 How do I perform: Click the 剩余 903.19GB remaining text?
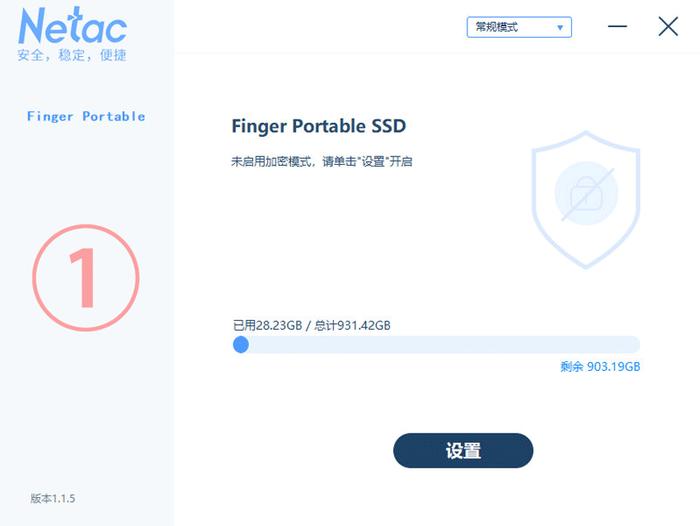click(600, 367)
